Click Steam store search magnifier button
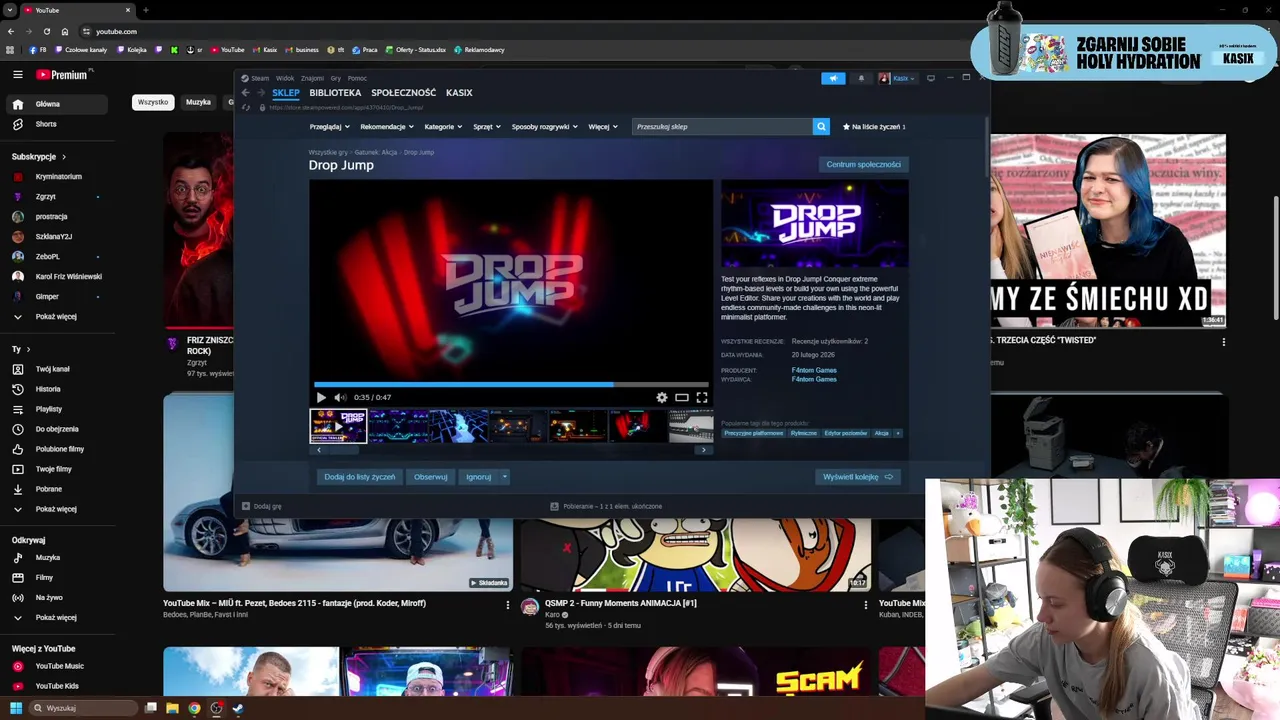This screenshot has height=720, width=1280. [x=821, y=127]
